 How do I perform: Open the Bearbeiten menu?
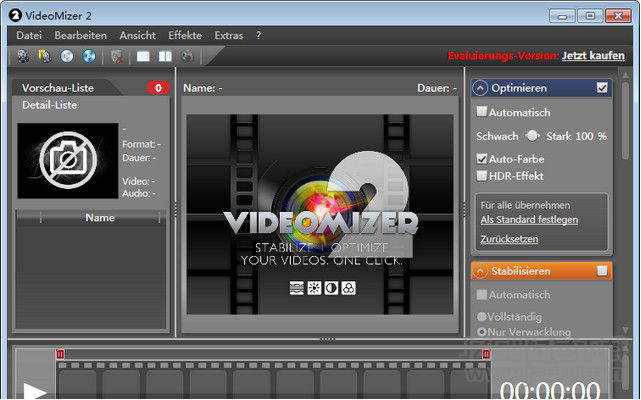point(81,36)
